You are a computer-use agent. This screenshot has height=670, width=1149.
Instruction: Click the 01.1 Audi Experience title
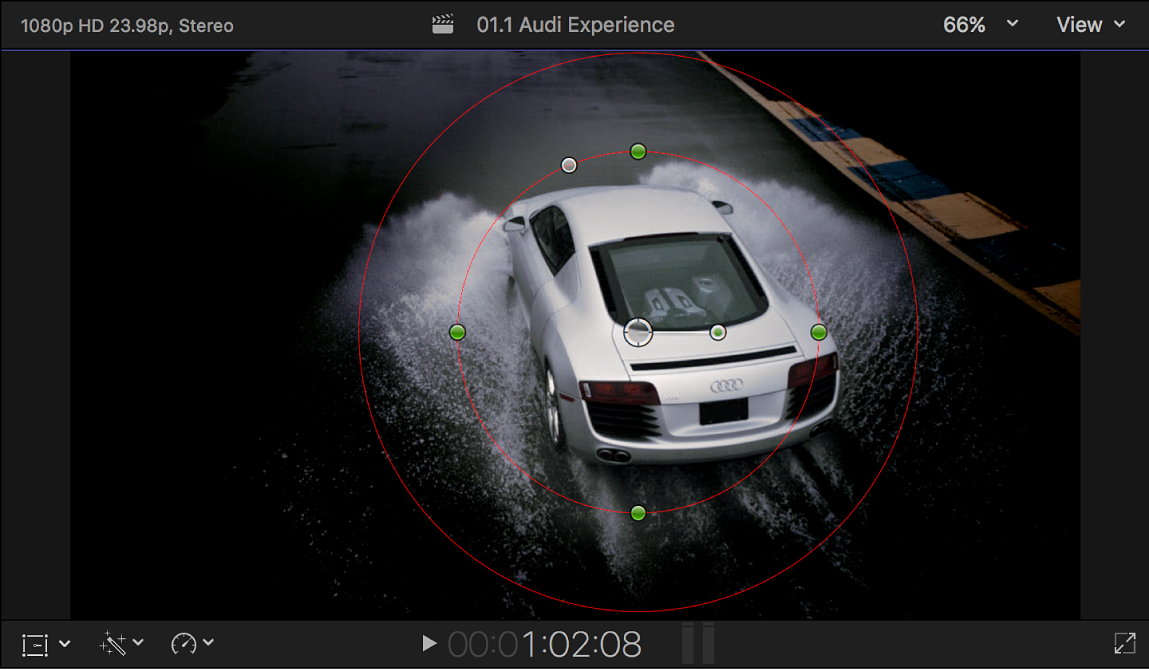[x=576, y=24]
